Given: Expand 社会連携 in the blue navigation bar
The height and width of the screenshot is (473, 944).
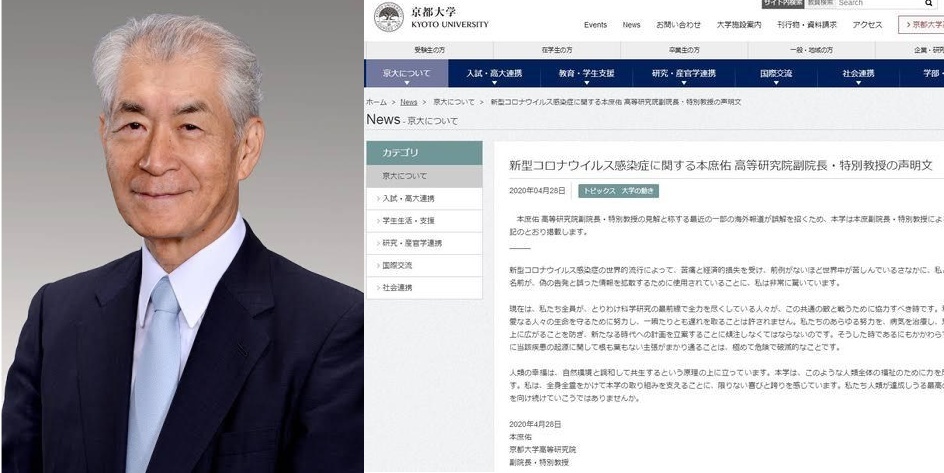Looking at the screenshot, I should [x=858, y=74].
